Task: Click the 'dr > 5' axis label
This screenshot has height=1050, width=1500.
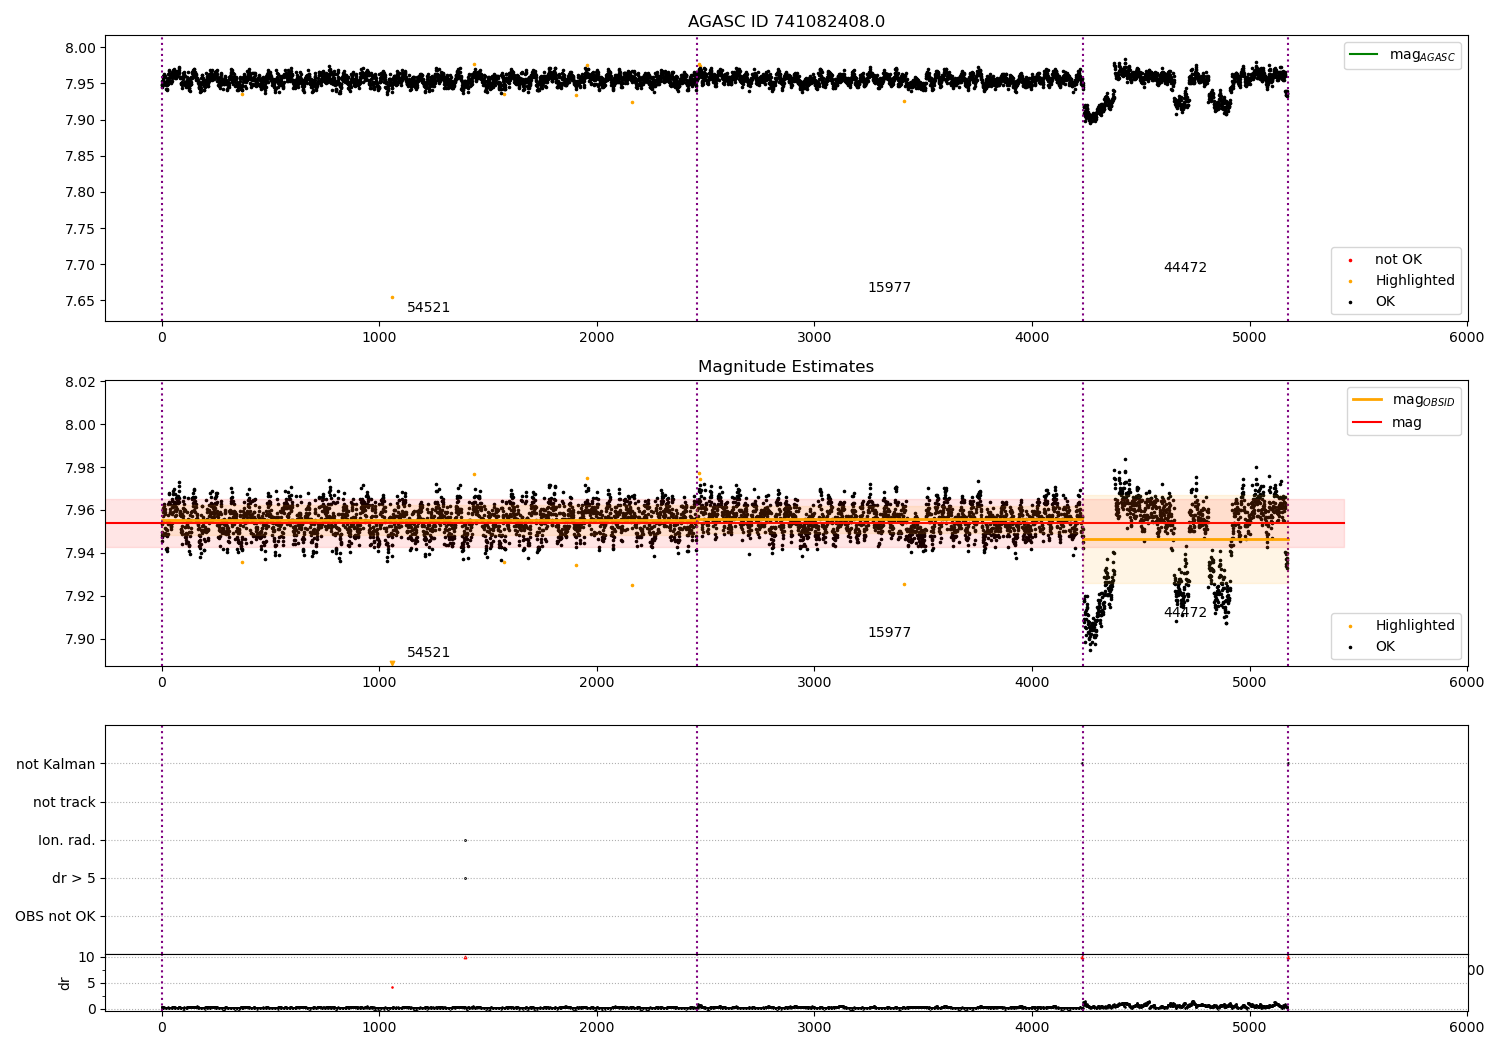Action: click(74, 879)
